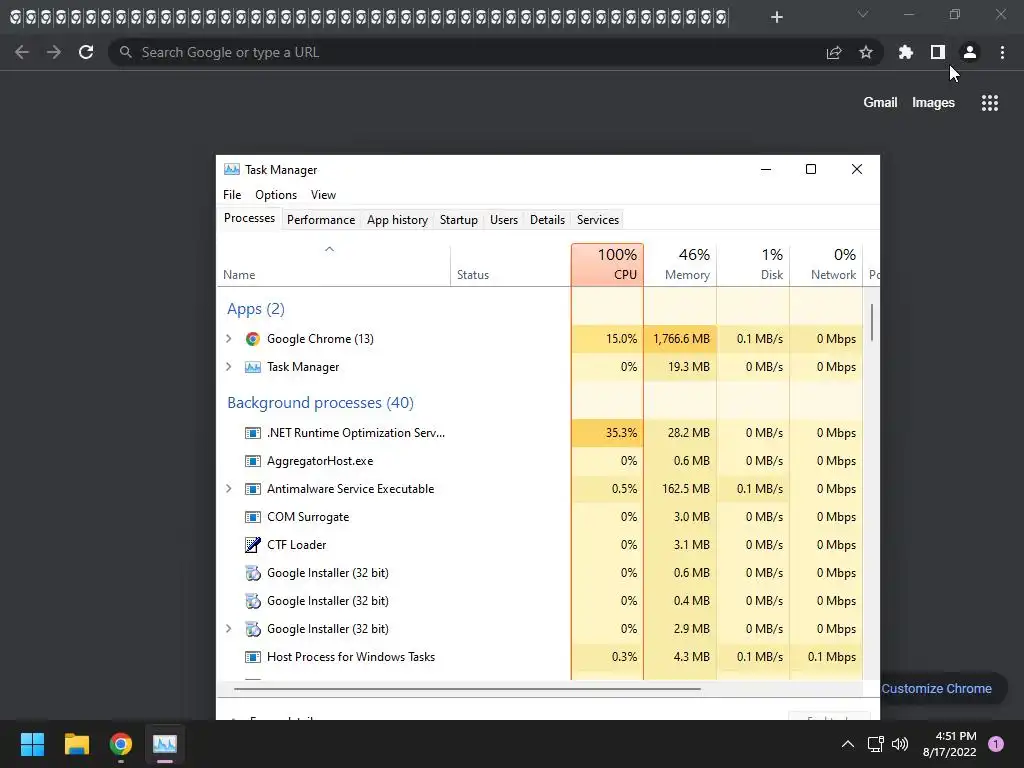Open File Explorer from the taskbar
This screenshot has height=768, width=1024.
coord(76,744)
